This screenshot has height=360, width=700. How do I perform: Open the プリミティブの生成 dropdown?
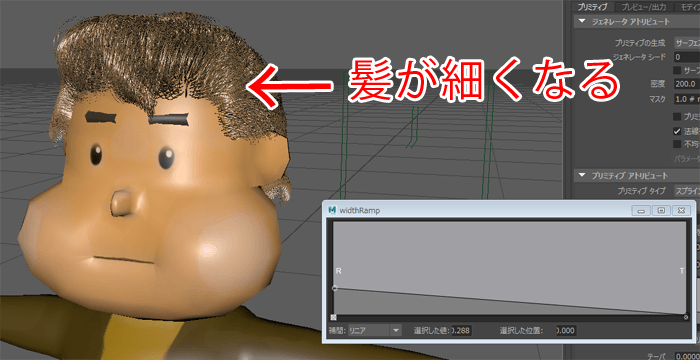(687, 43)
